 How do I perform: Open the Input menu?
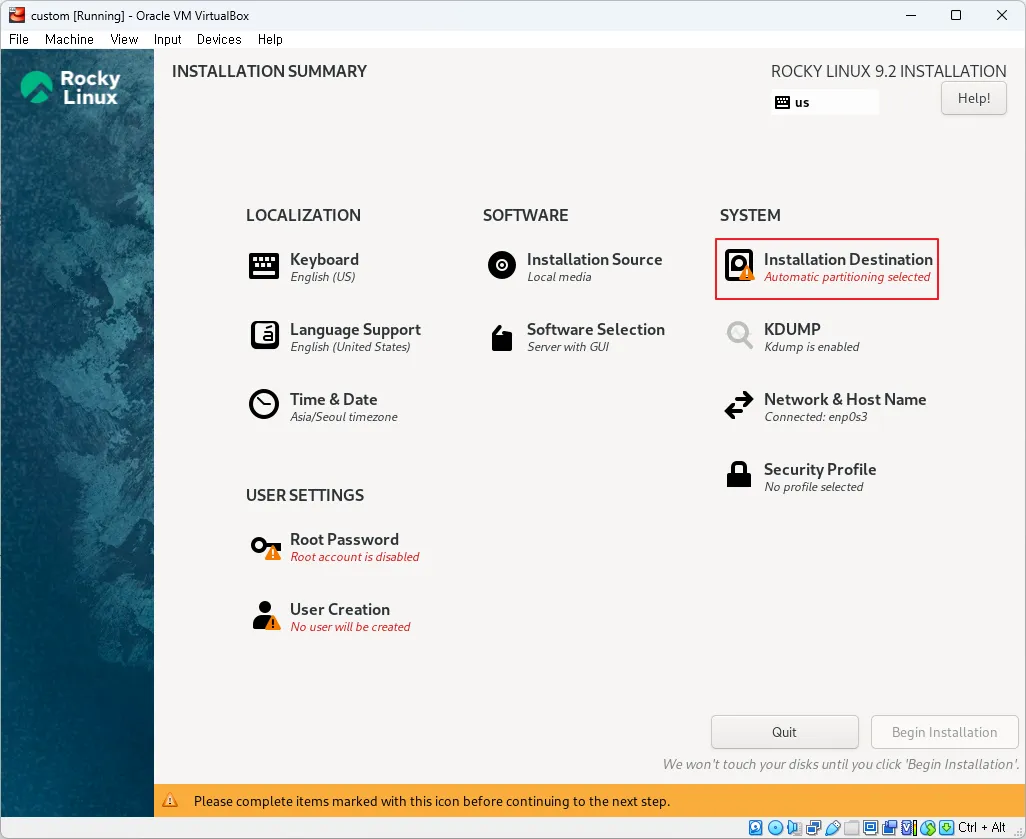click(x=168, y=39)
